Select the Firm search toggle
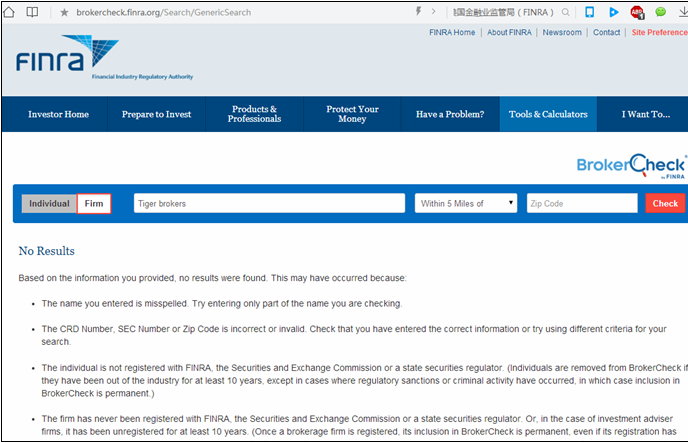Screen dimensions: 688x443 [x=94, y=204]
